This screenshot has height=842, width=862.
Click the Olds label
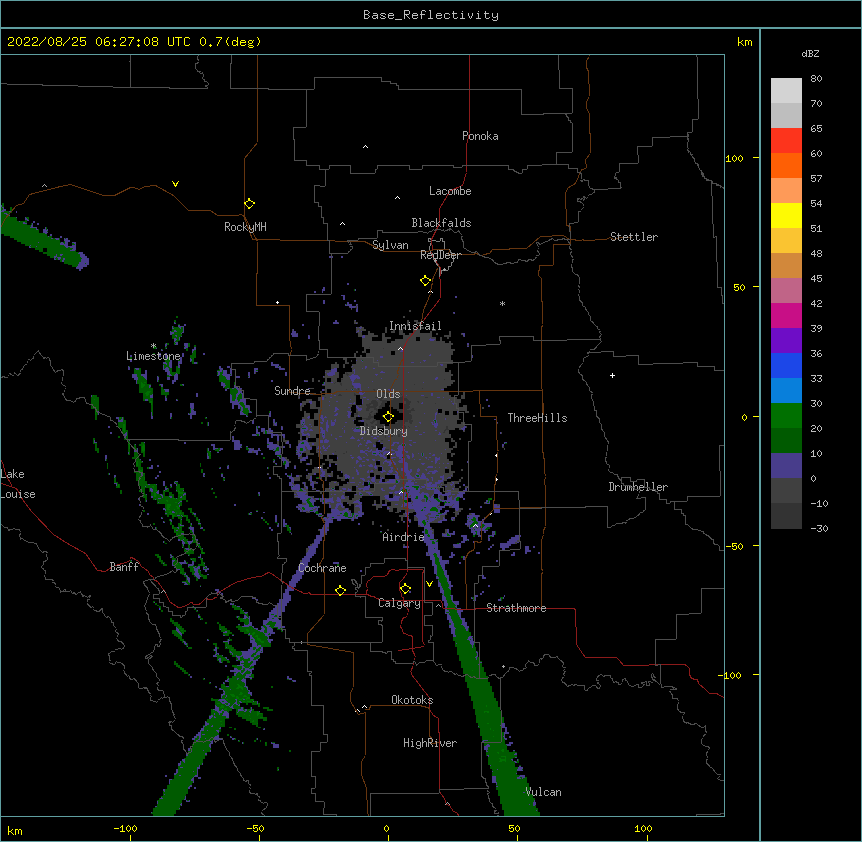coord(388,394)
